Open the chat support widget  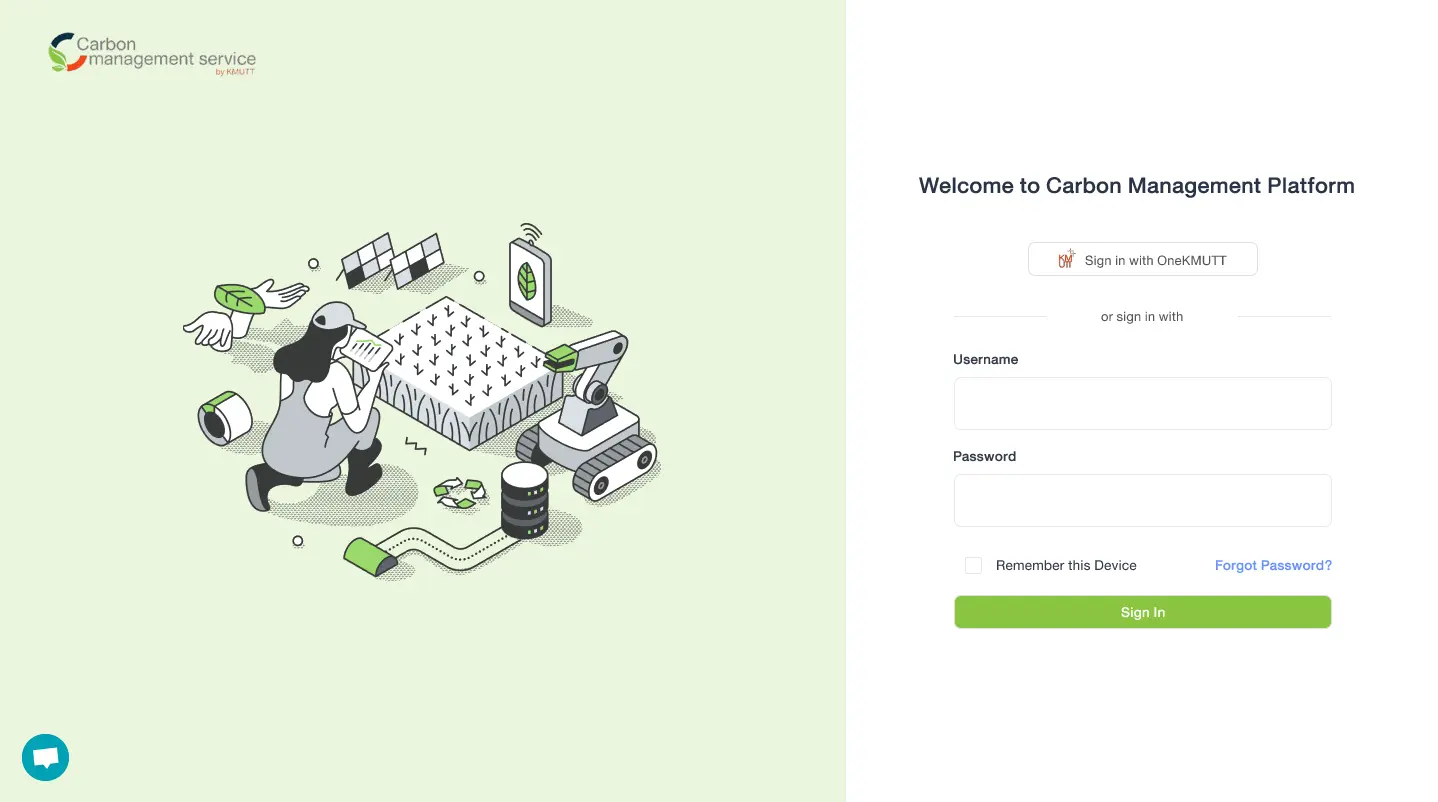(x=45, y=757)
